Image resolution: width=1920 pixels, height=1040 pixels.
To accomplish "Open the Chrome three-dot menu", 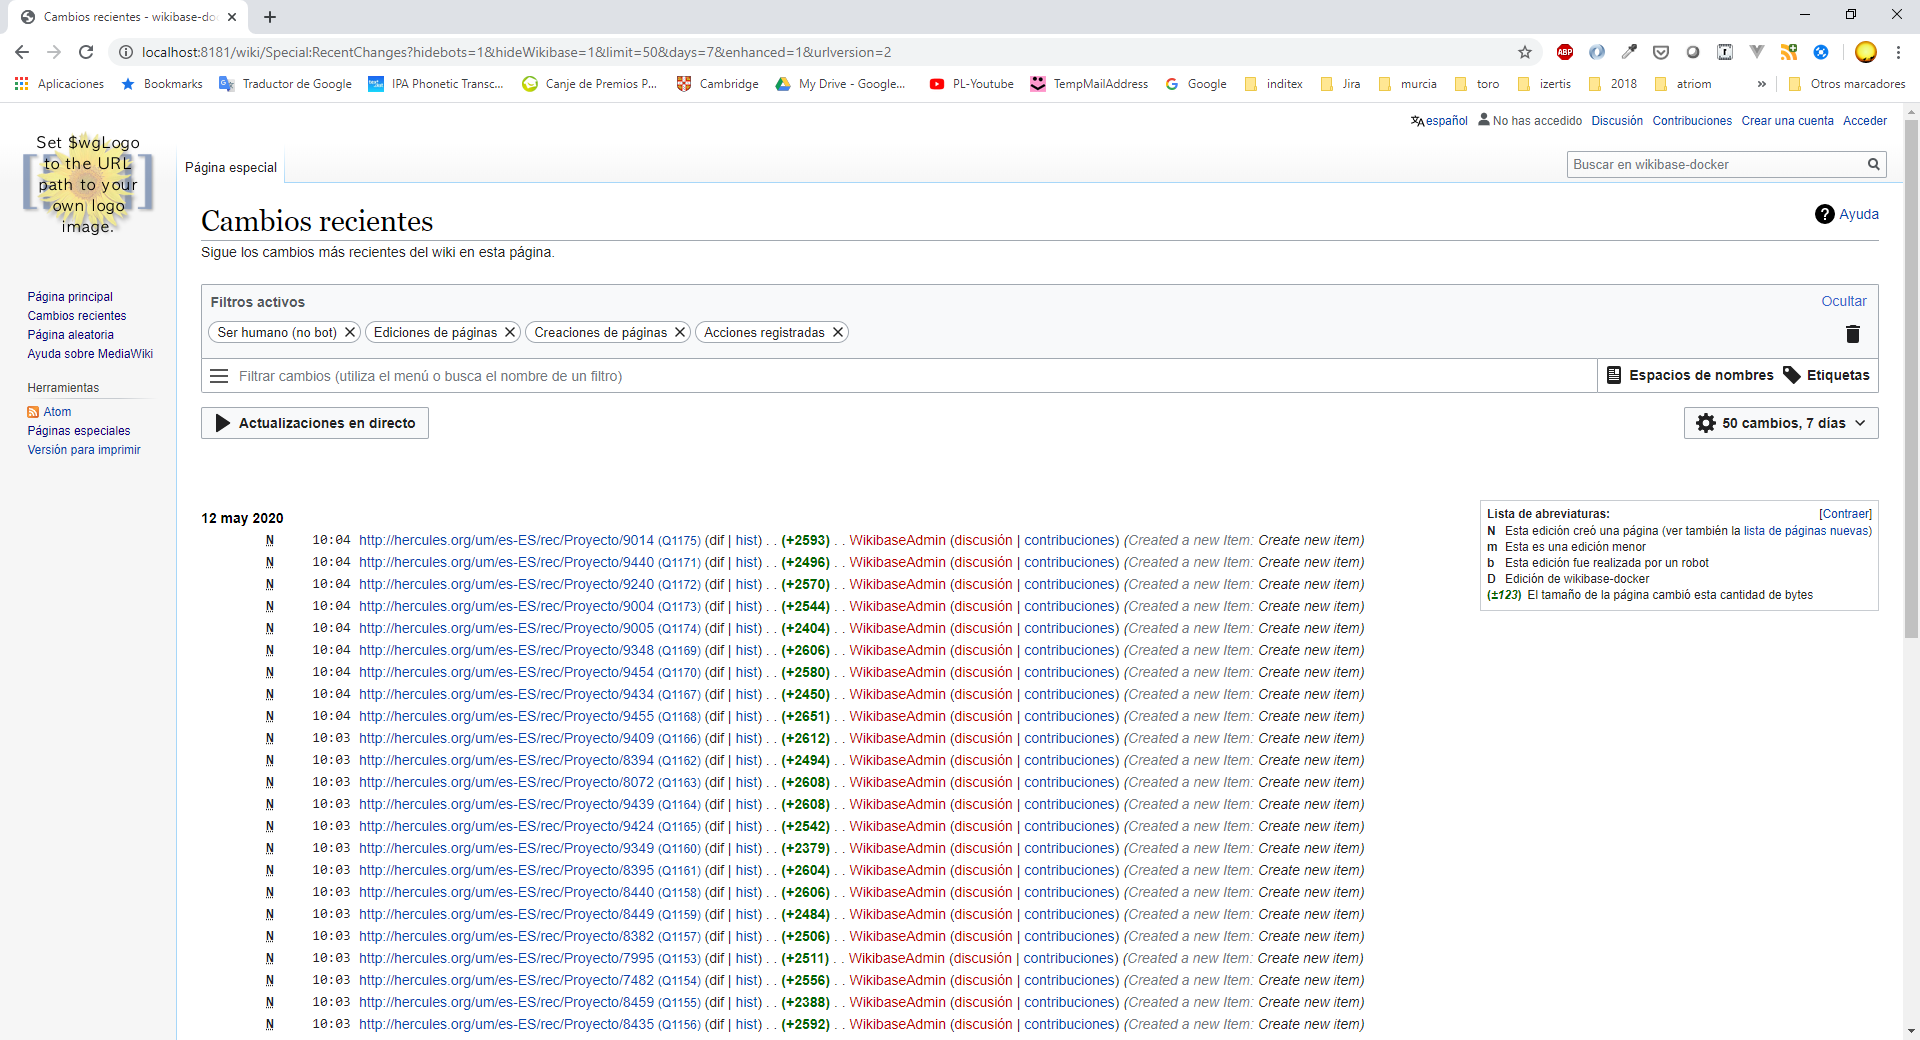I will pos(1898,52).
